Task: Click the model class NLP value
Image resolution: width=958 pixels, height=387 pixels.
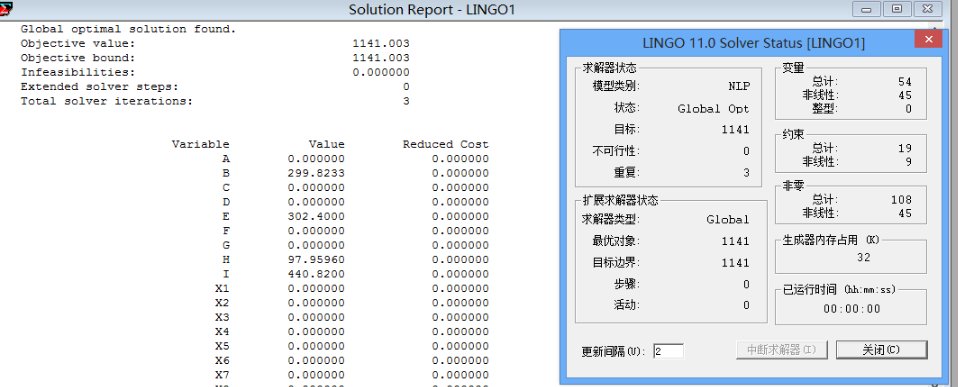Action: [739, 86]
